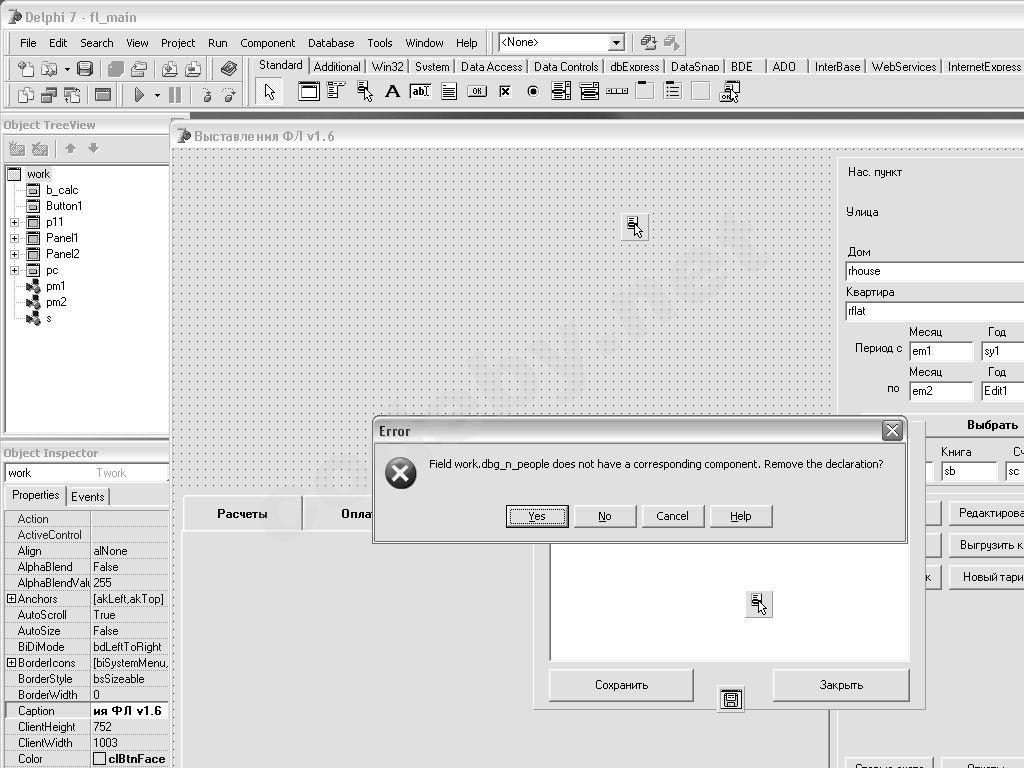This screenshot has height=768, width=1024.
Task: Select the Label component in palette
Action: (x=392, y=91)
